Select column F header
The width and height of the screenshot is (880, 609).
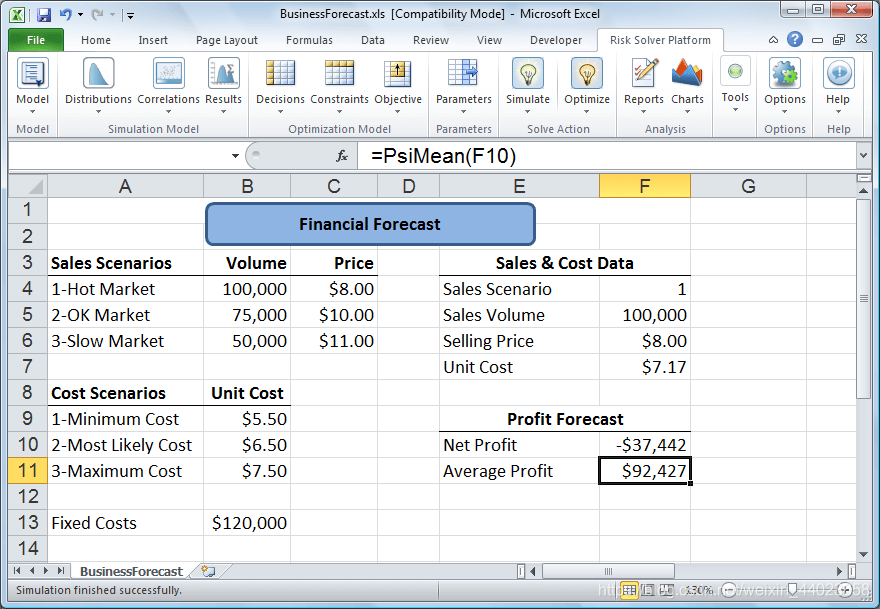click(x=644, y=186)
